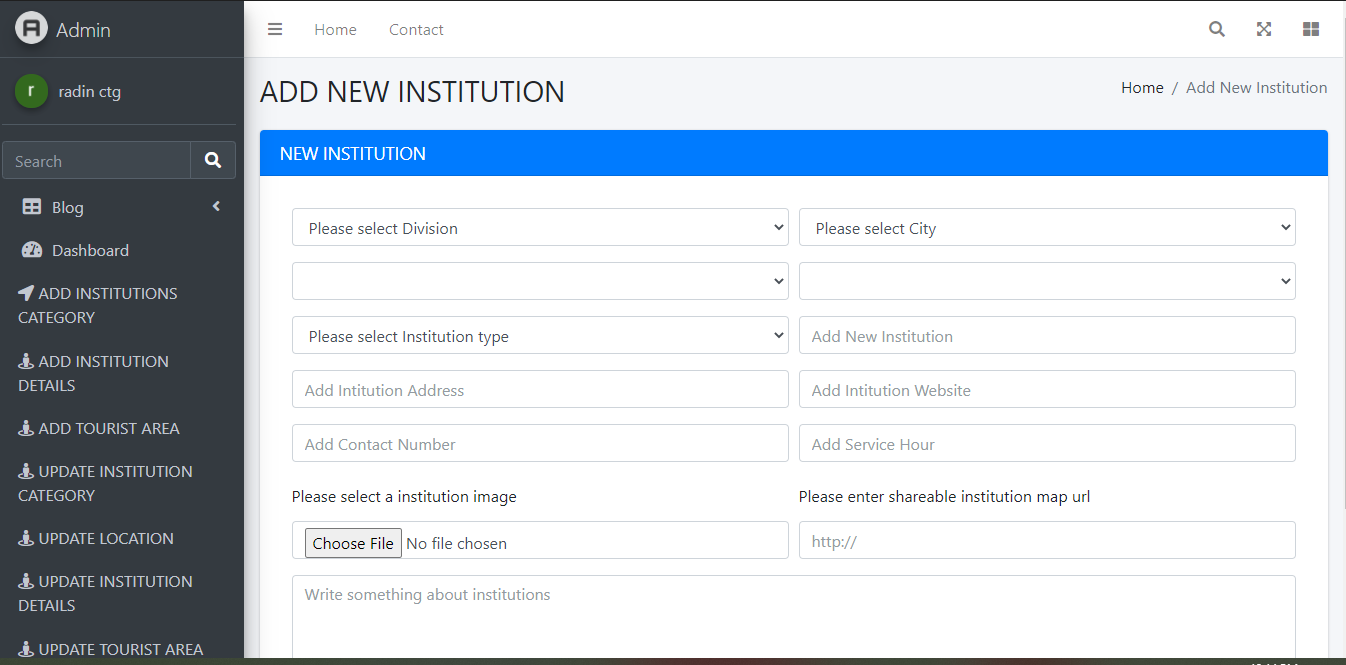Click the Blog grid icon in sidebar

pyautogui.click(x=31, y=207)
